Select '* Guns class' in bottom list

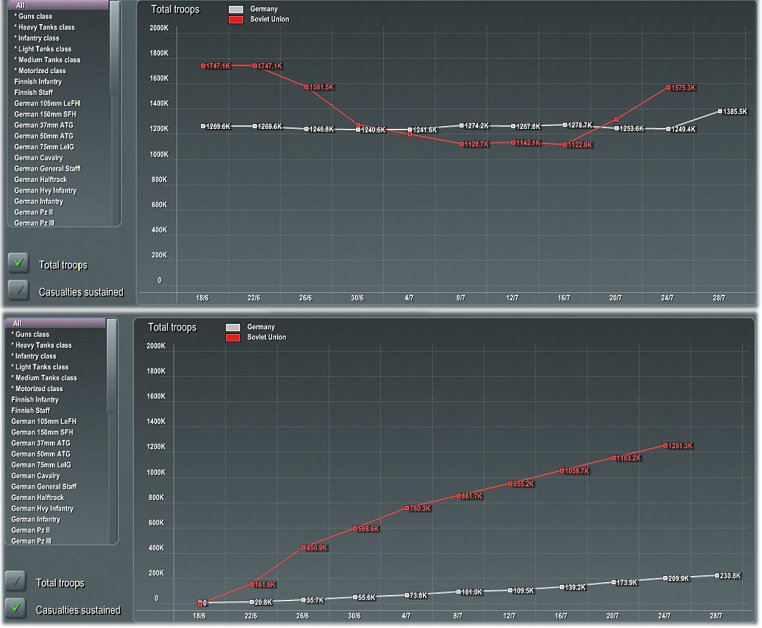click(30, 334)
